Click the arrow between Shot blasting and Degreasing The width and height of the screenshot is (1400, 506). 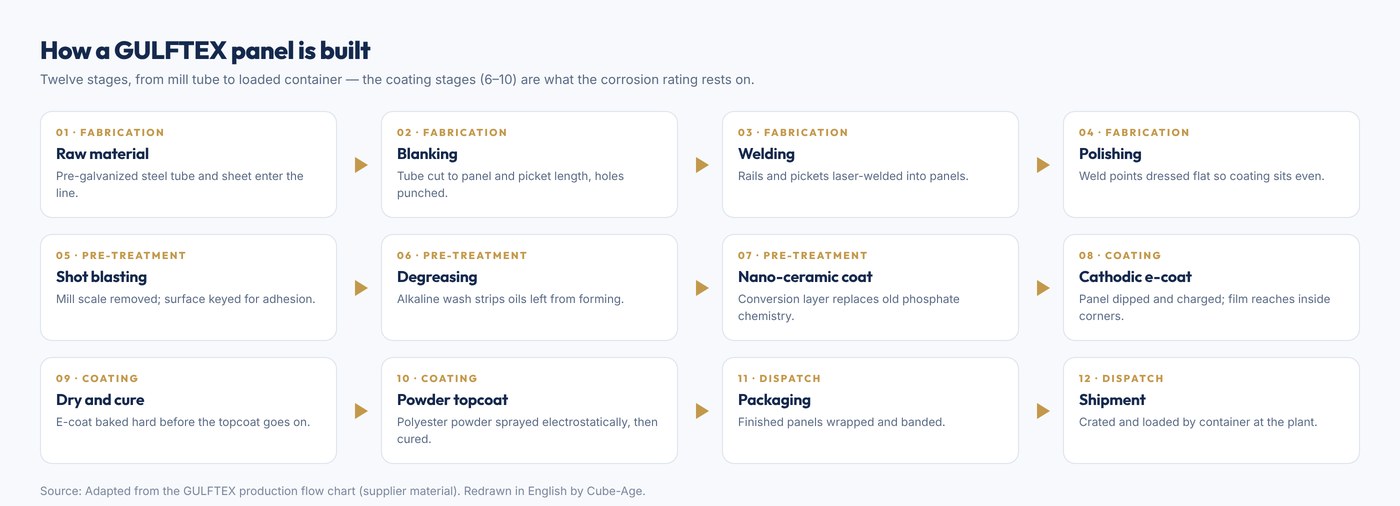click(361, 288)
